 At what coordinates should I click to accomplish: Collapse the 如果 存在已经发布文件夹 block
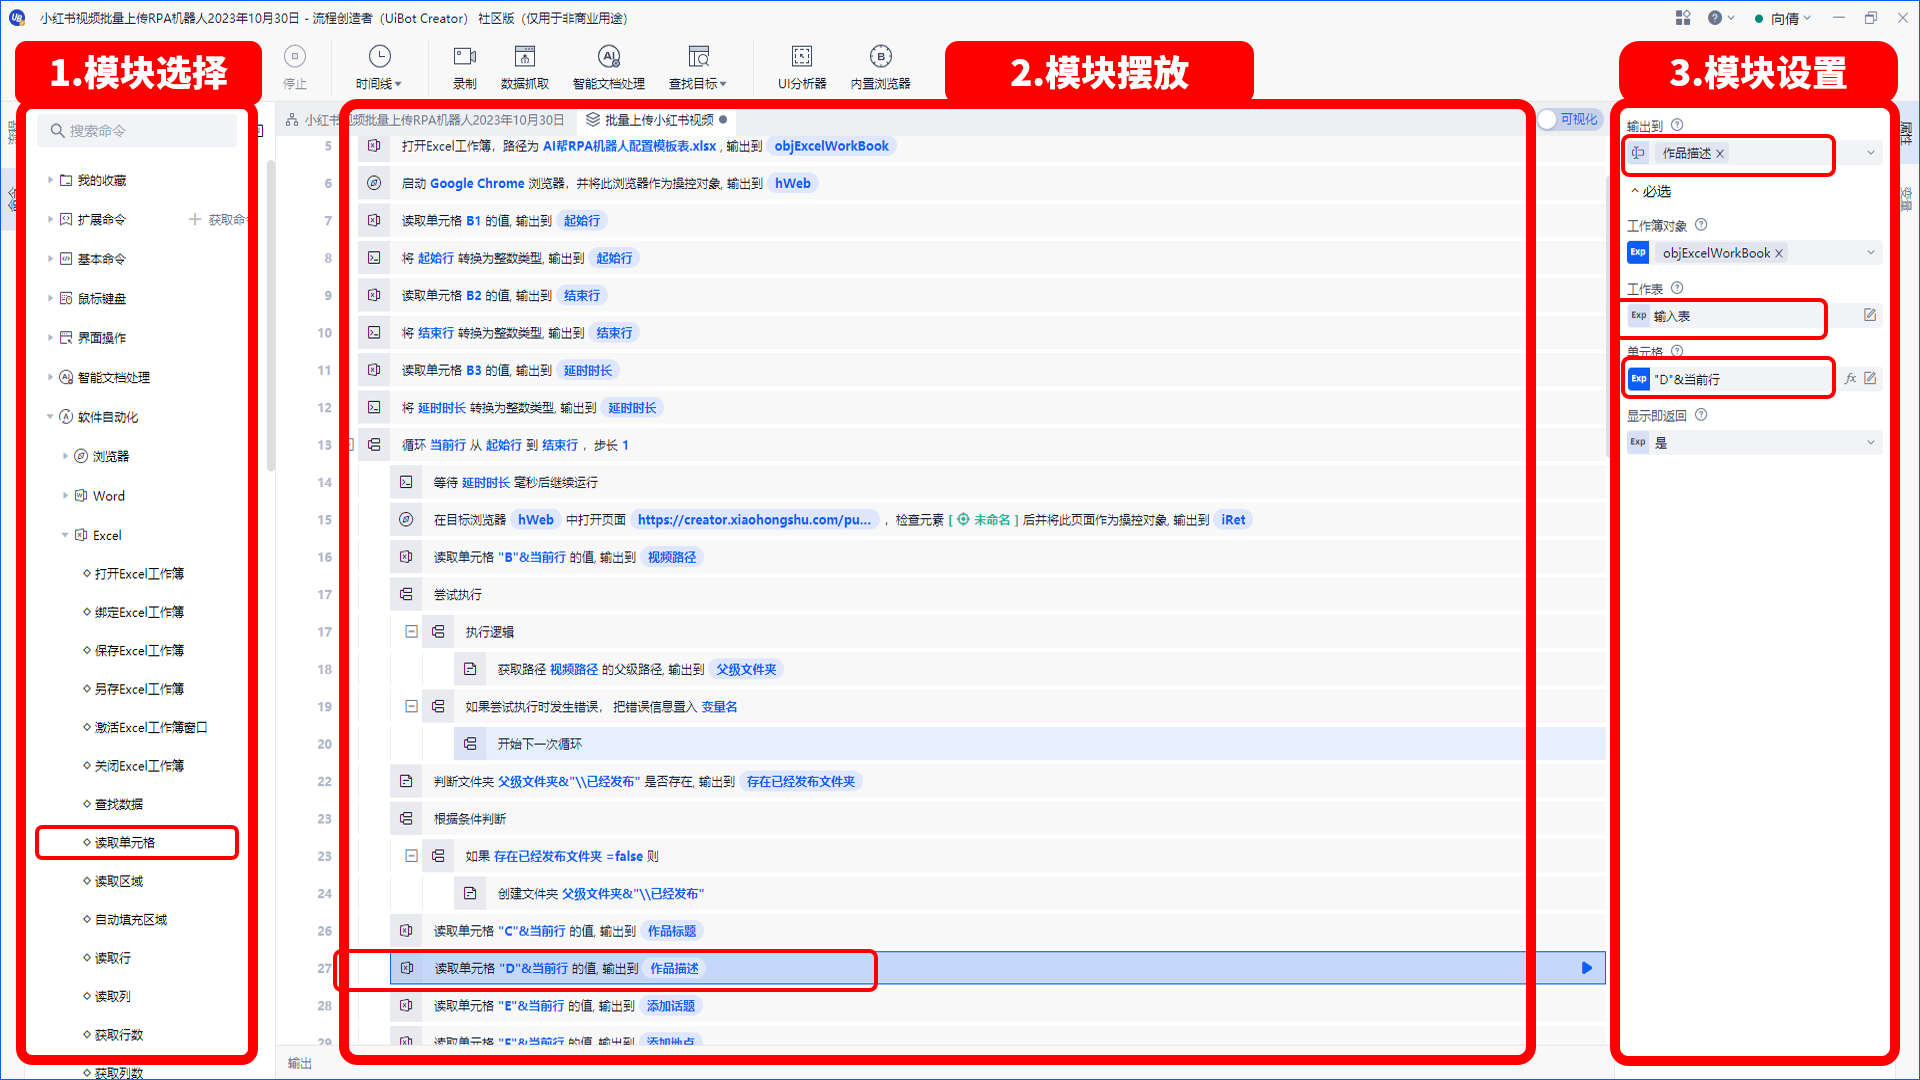[x=411, y=855]
